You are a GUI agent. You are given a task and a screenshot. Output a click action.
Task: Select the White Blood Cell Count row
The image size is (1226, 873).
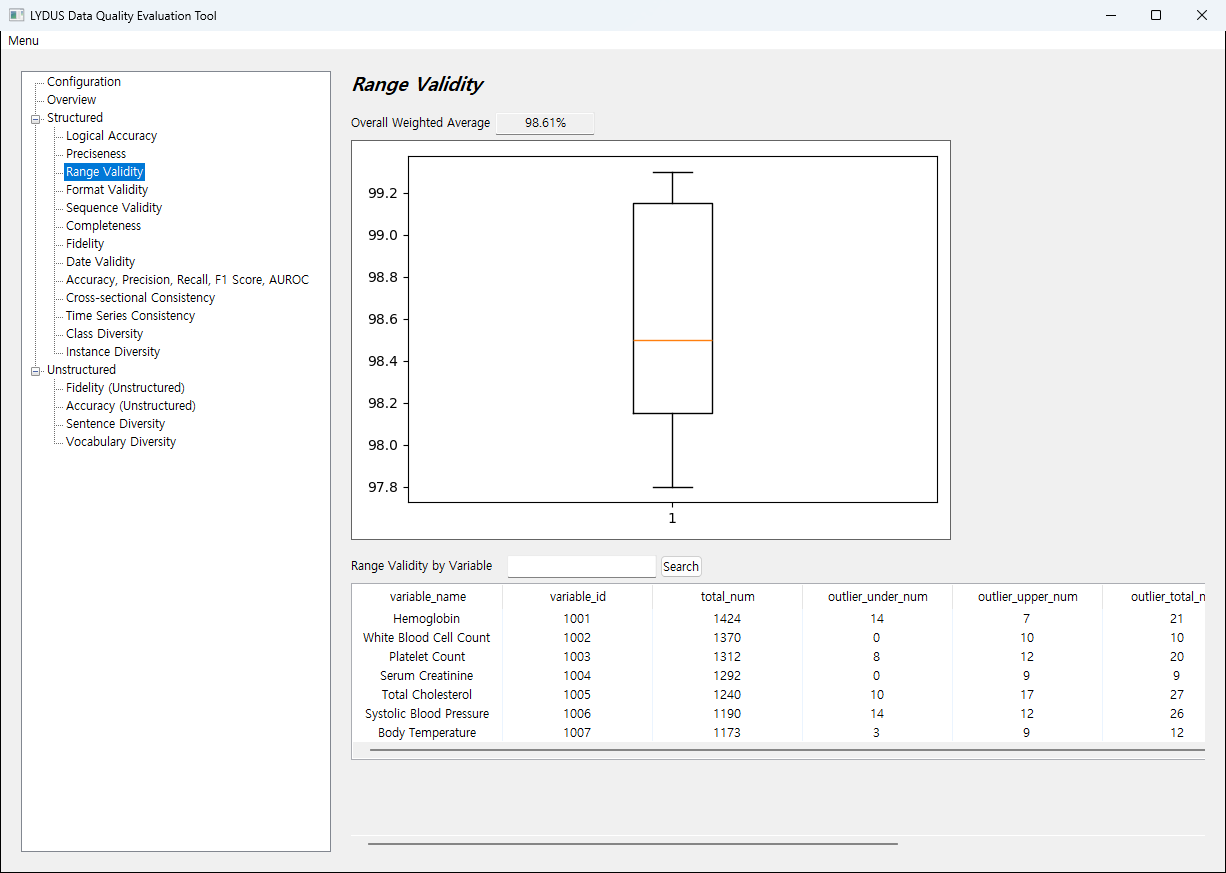point(778,638)
